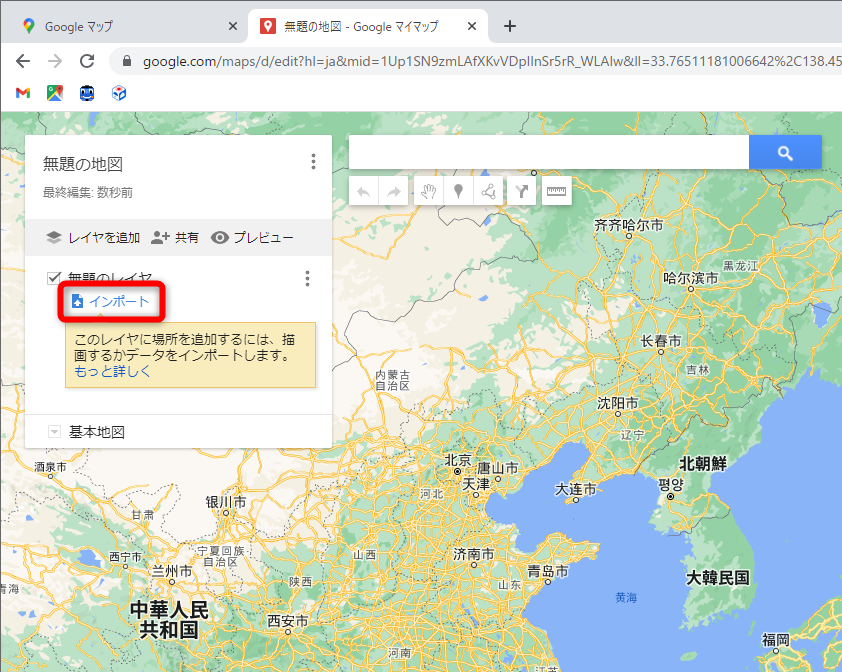Open Google Maps bookmark icon

(x=52, y=93)
